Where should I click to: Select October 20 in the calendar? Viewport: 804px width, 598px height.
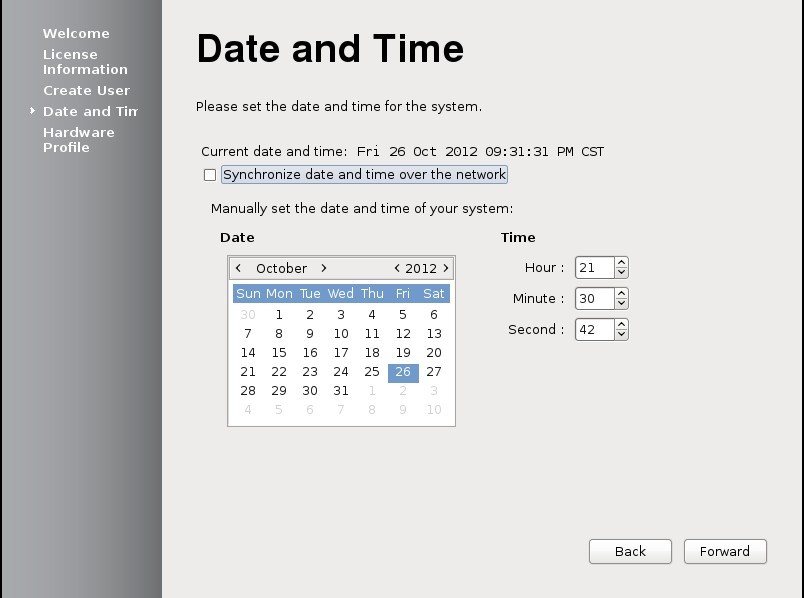[x=434, y=352]
